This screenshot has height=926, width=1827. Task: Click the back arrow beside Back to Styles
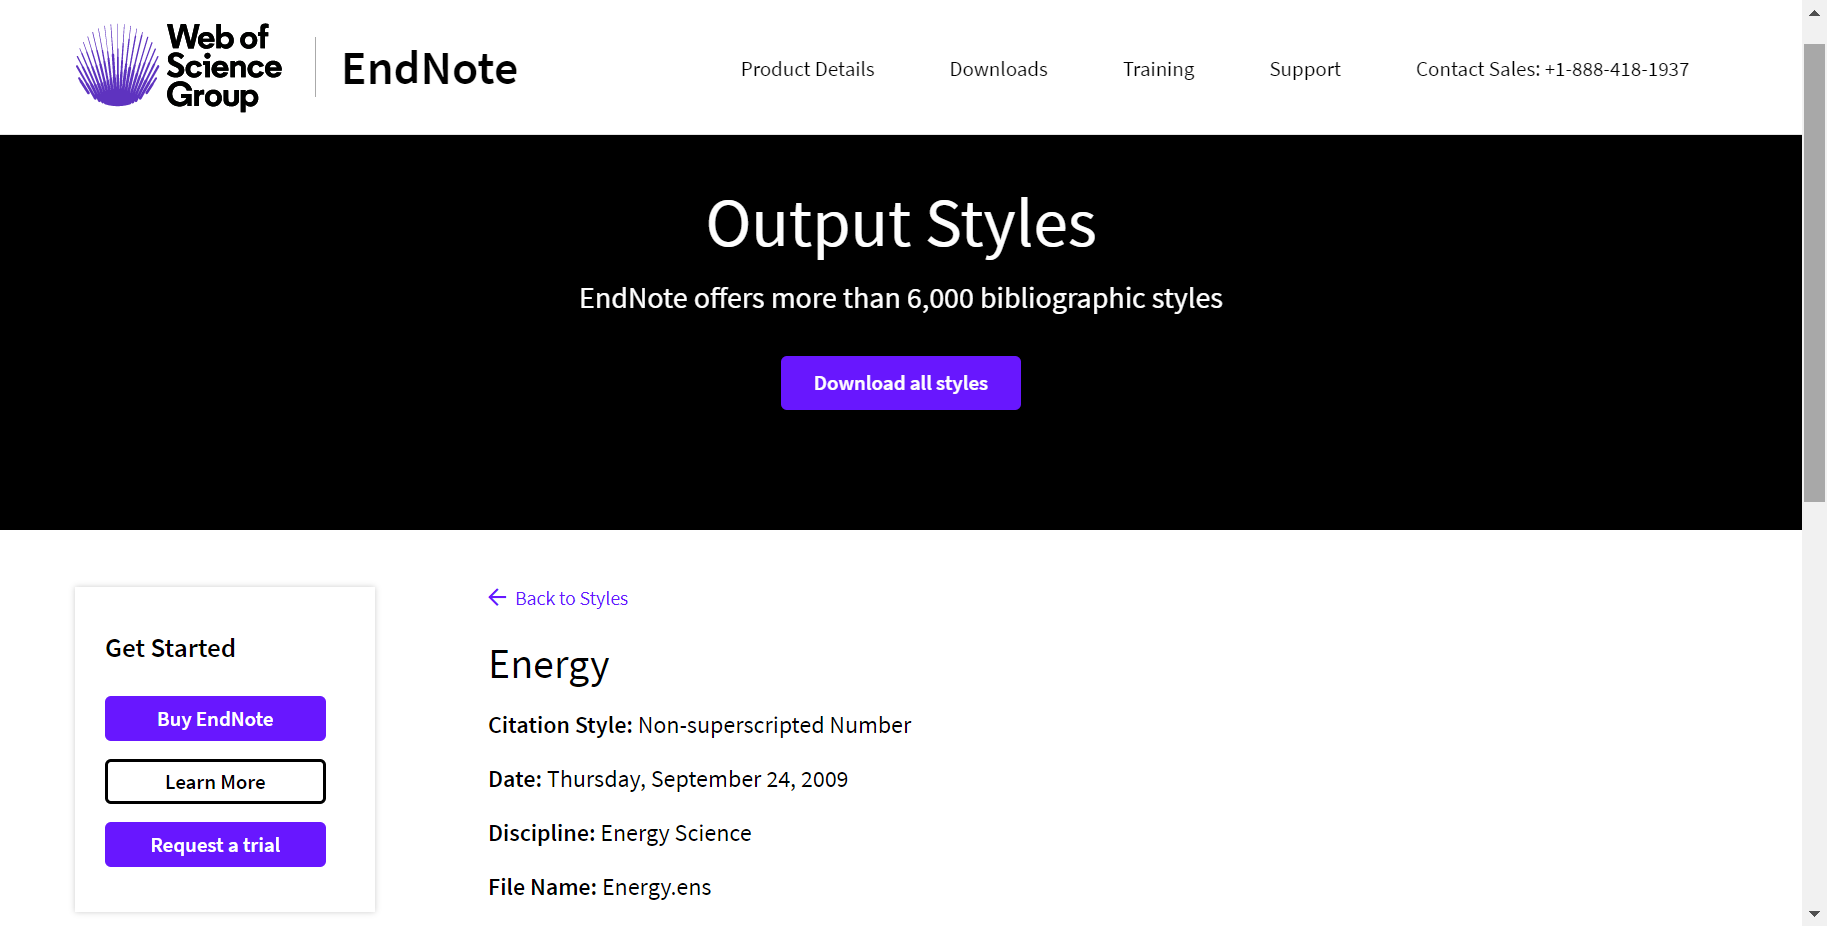[x=497, y=597]
